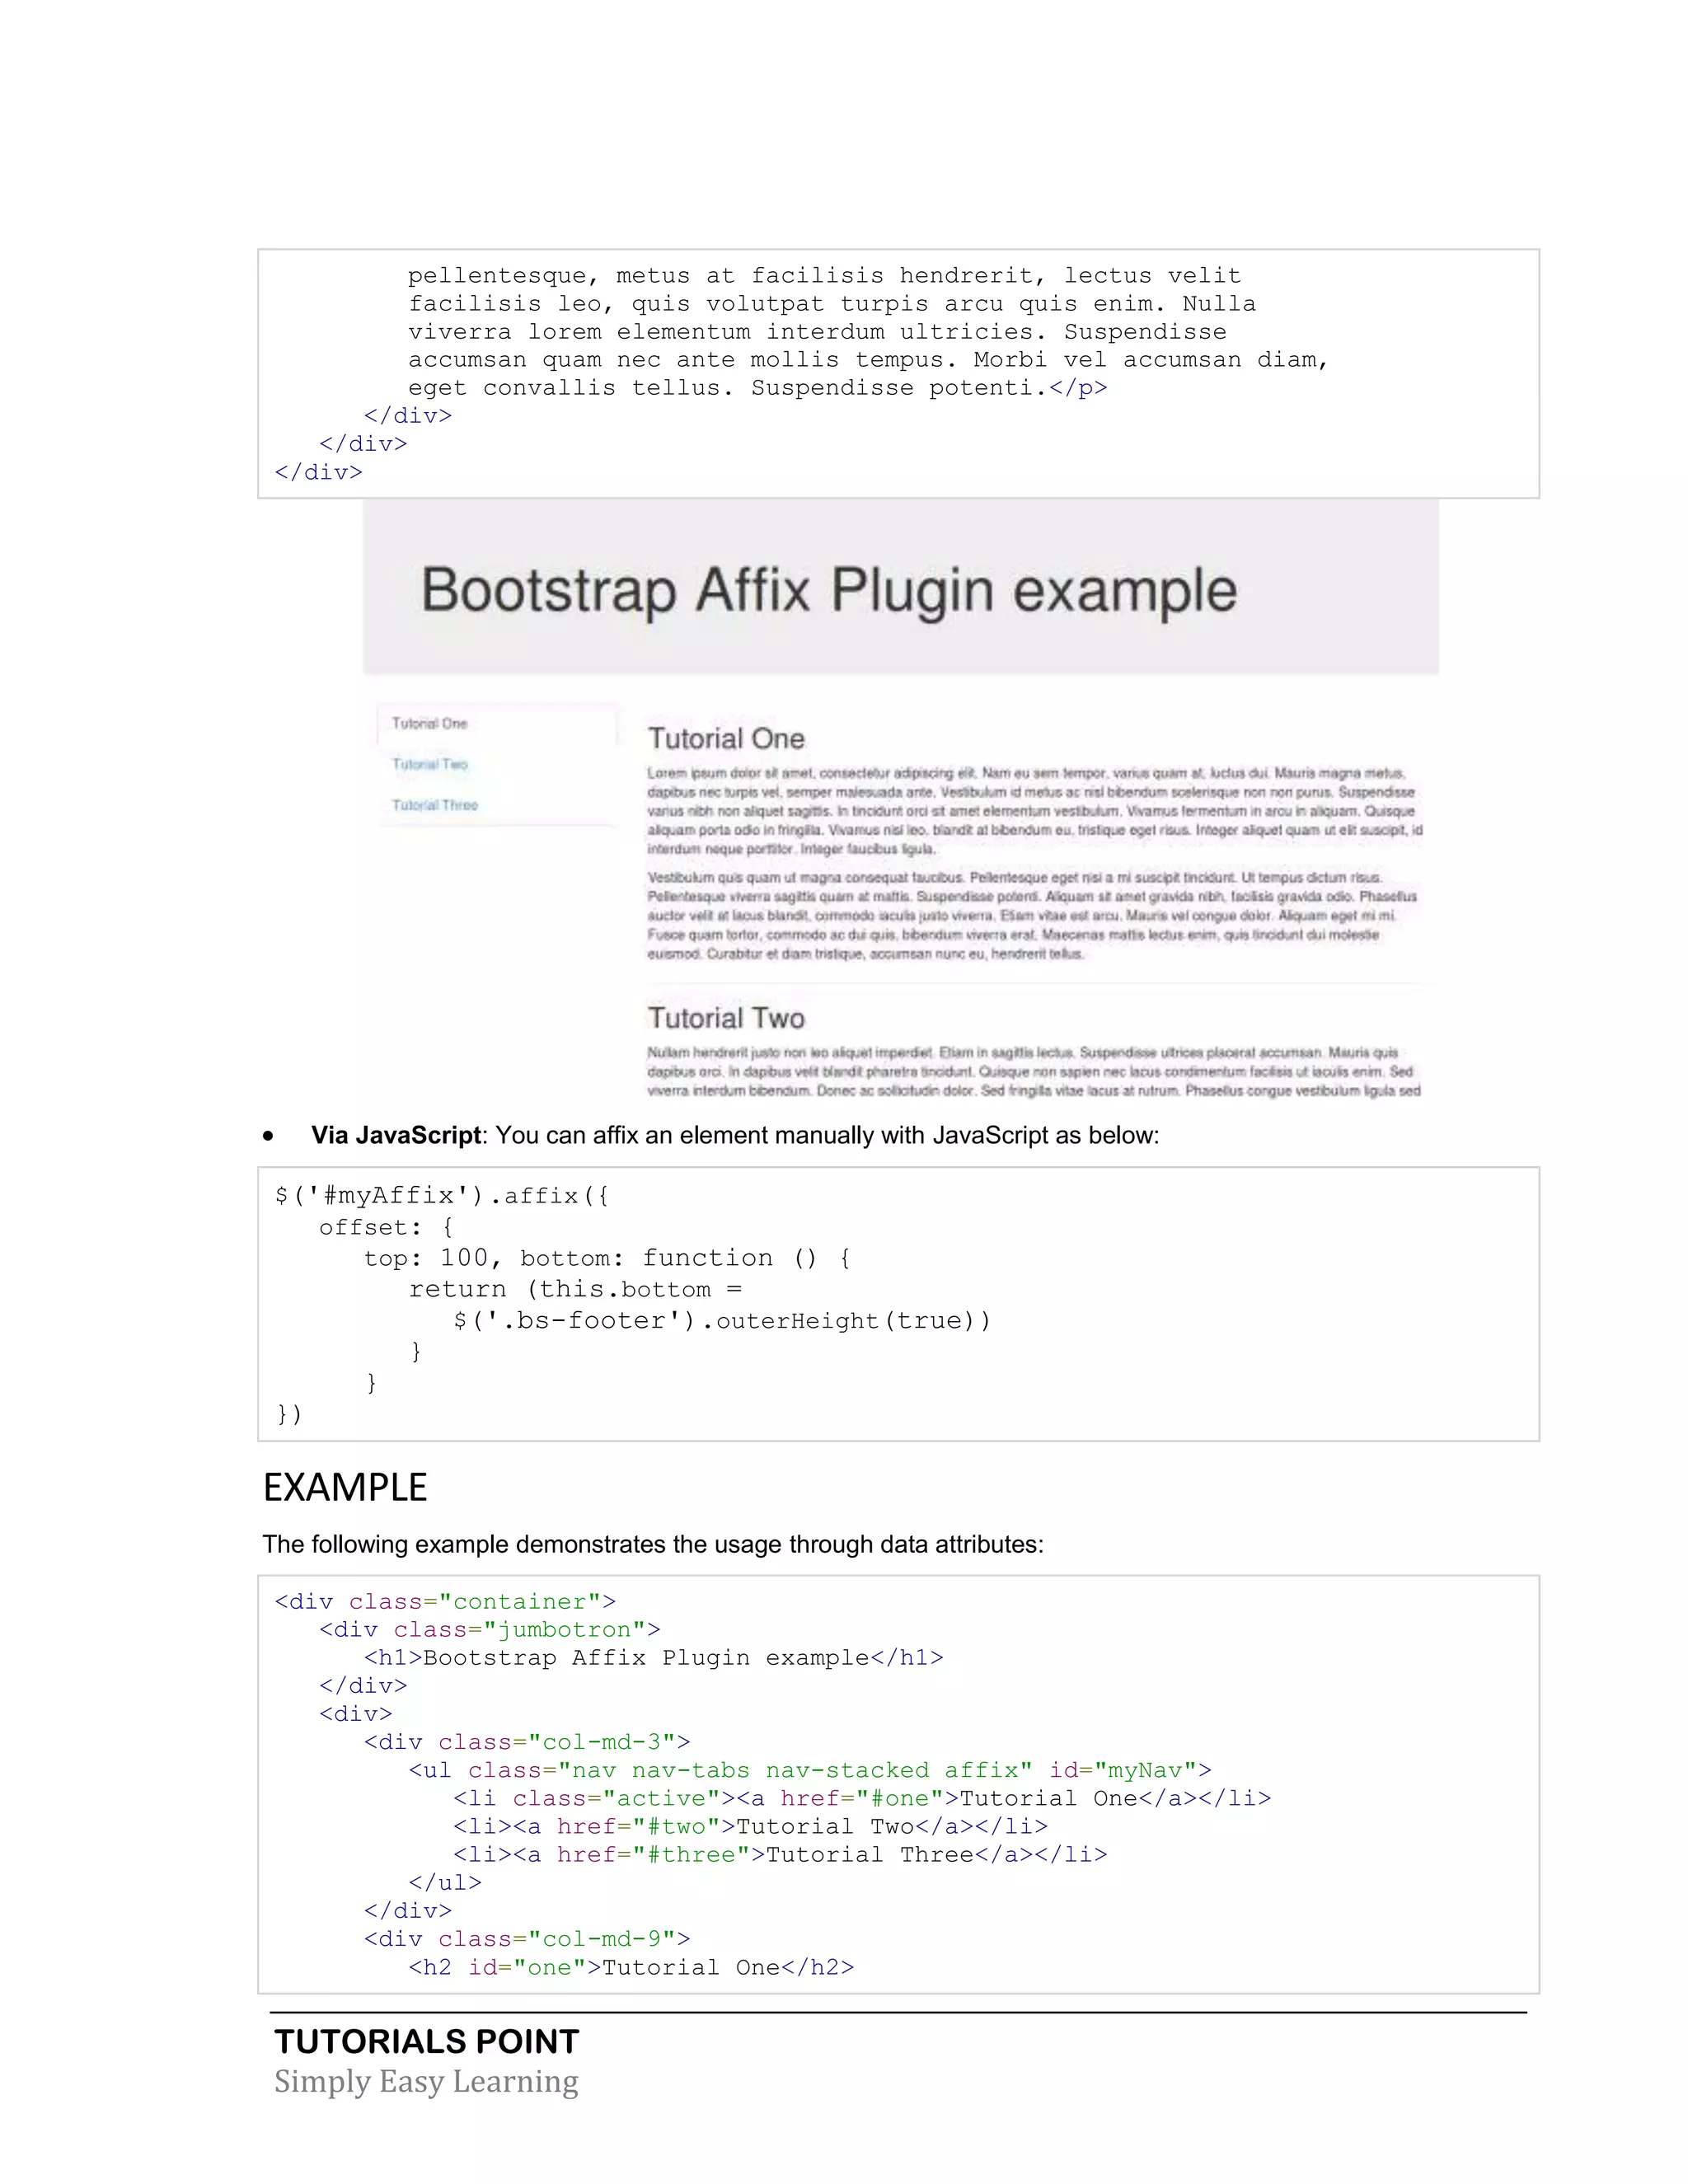Click the Via JavaScript bold text
1688x2184 pixels.
[396, 1135]
